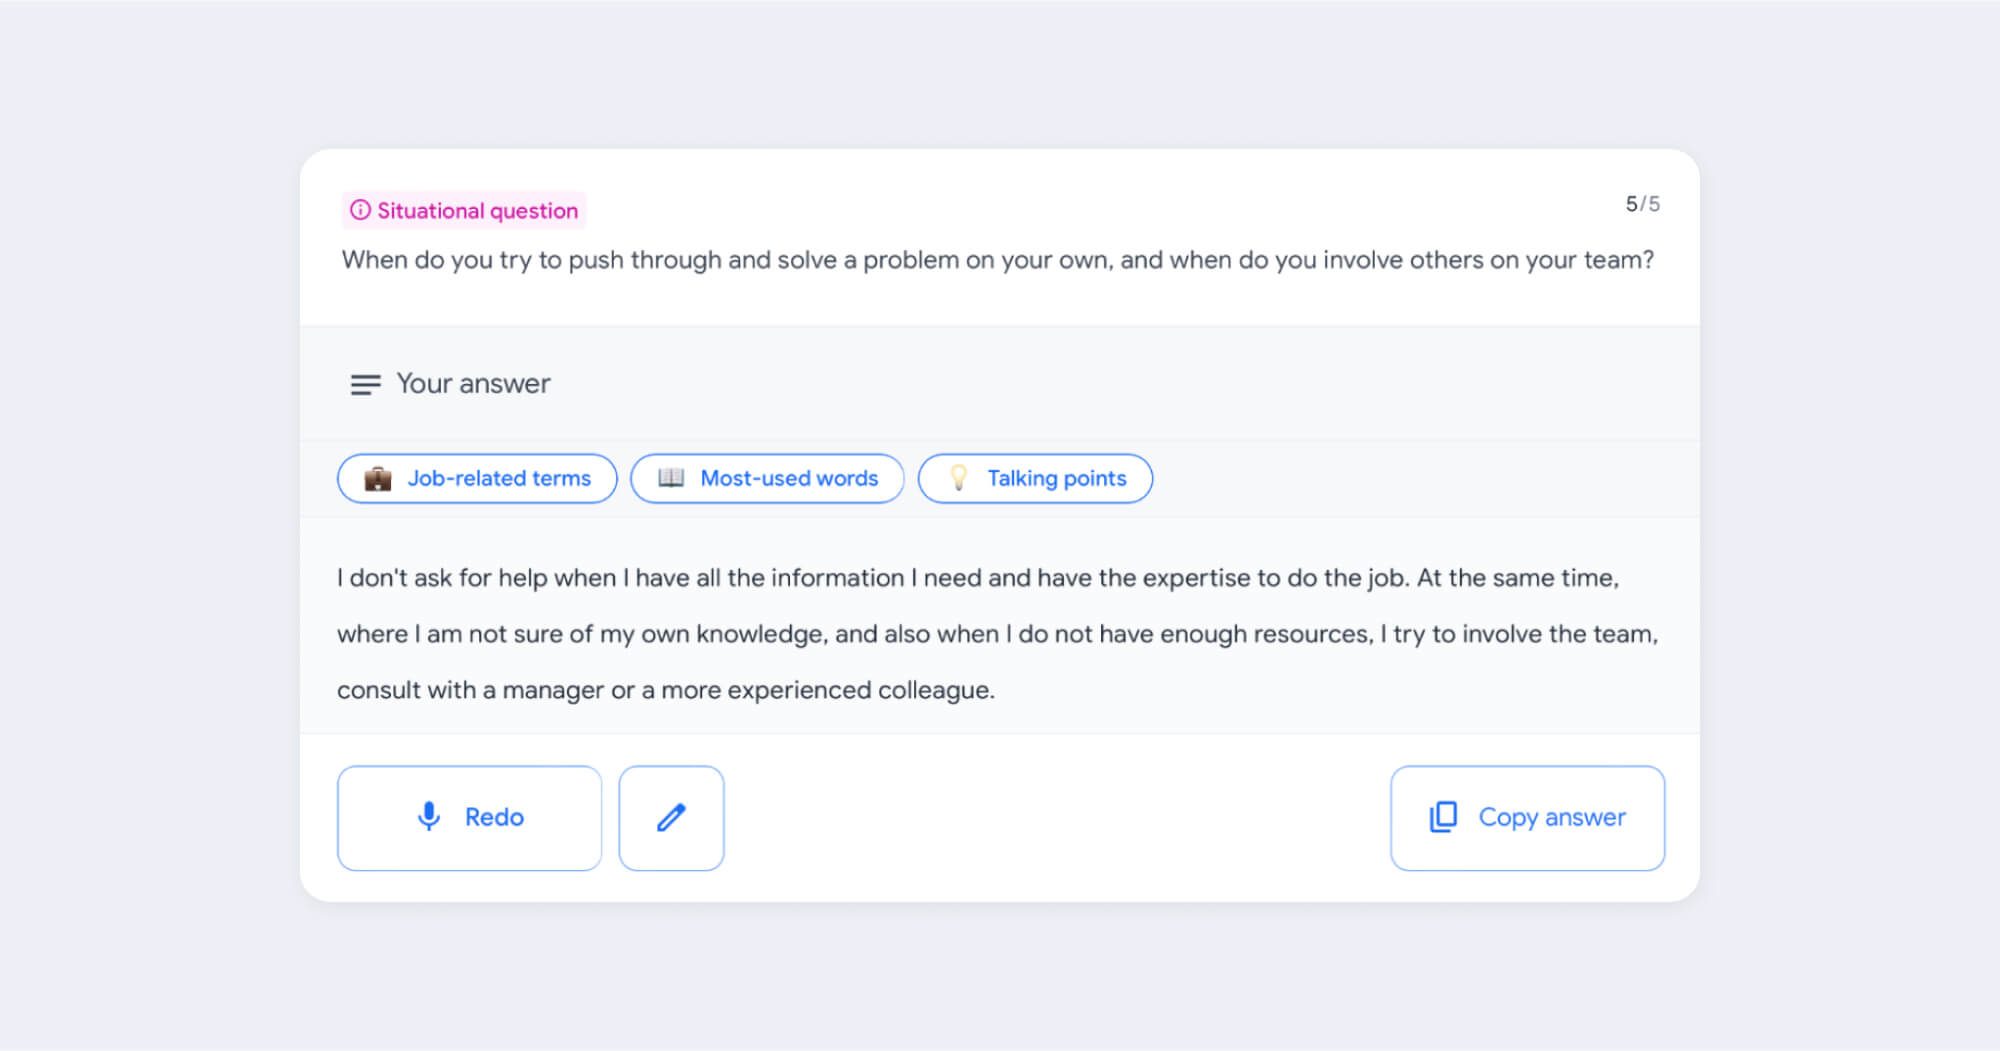Click the lightbulb icon on Talking points
Image resolution: width=2000 pixels, height=1051 pixels.
[x=958, y=478]
